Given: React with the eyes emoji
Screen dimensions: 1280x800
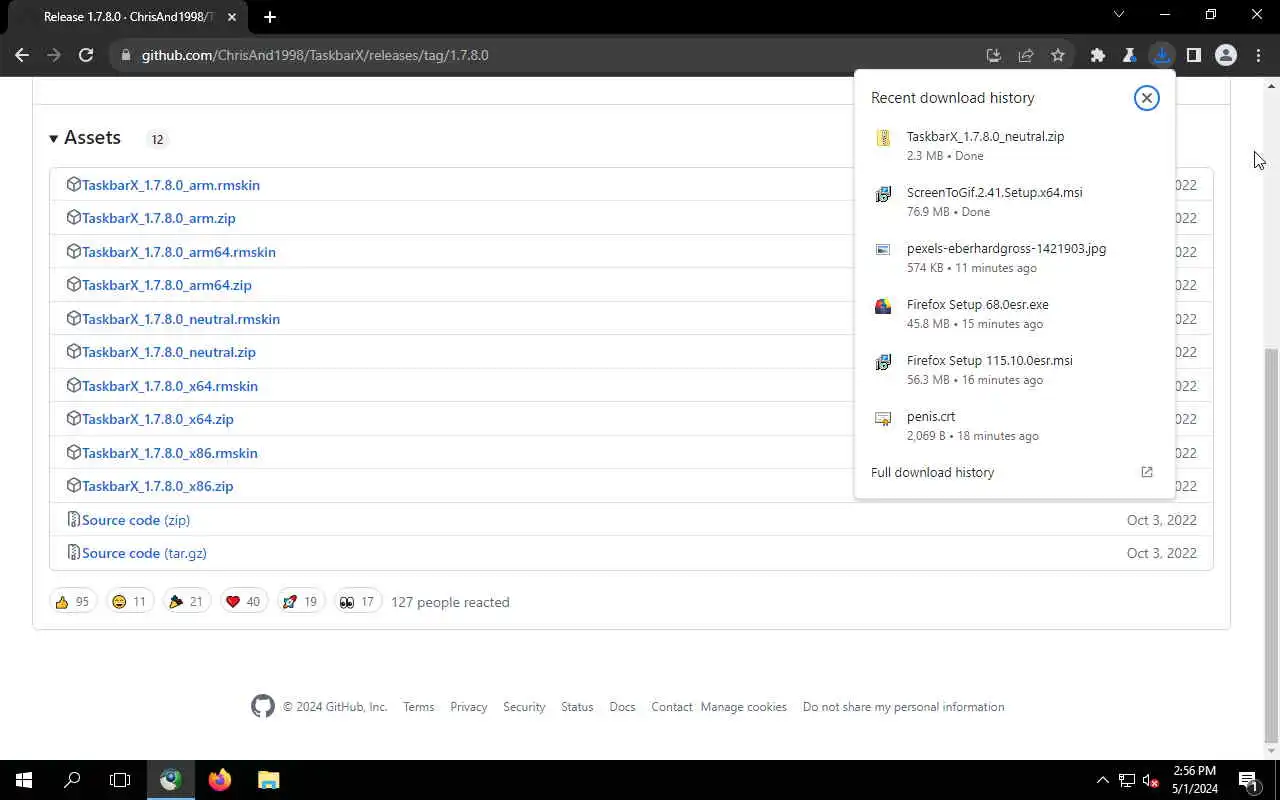Looking at the screenshot, I should [358, 601].
